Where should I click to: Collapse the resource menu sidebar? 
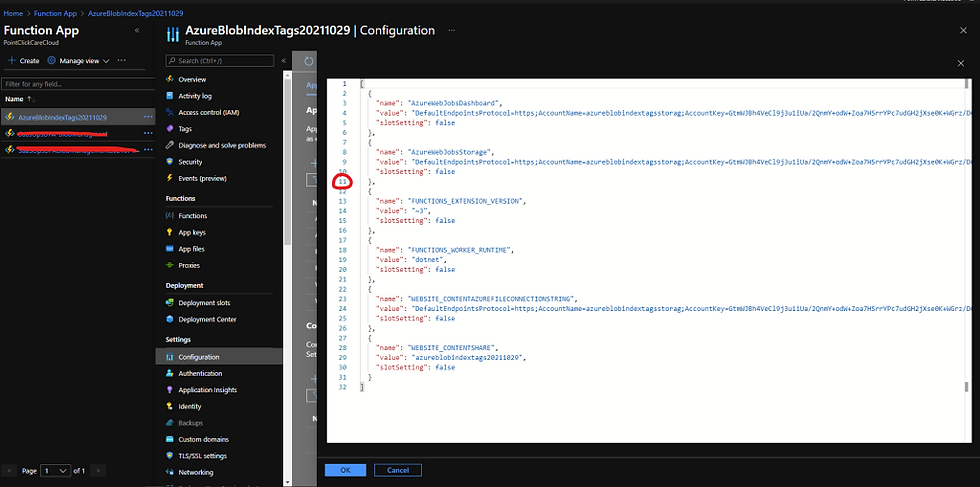(x=283, y=61)
